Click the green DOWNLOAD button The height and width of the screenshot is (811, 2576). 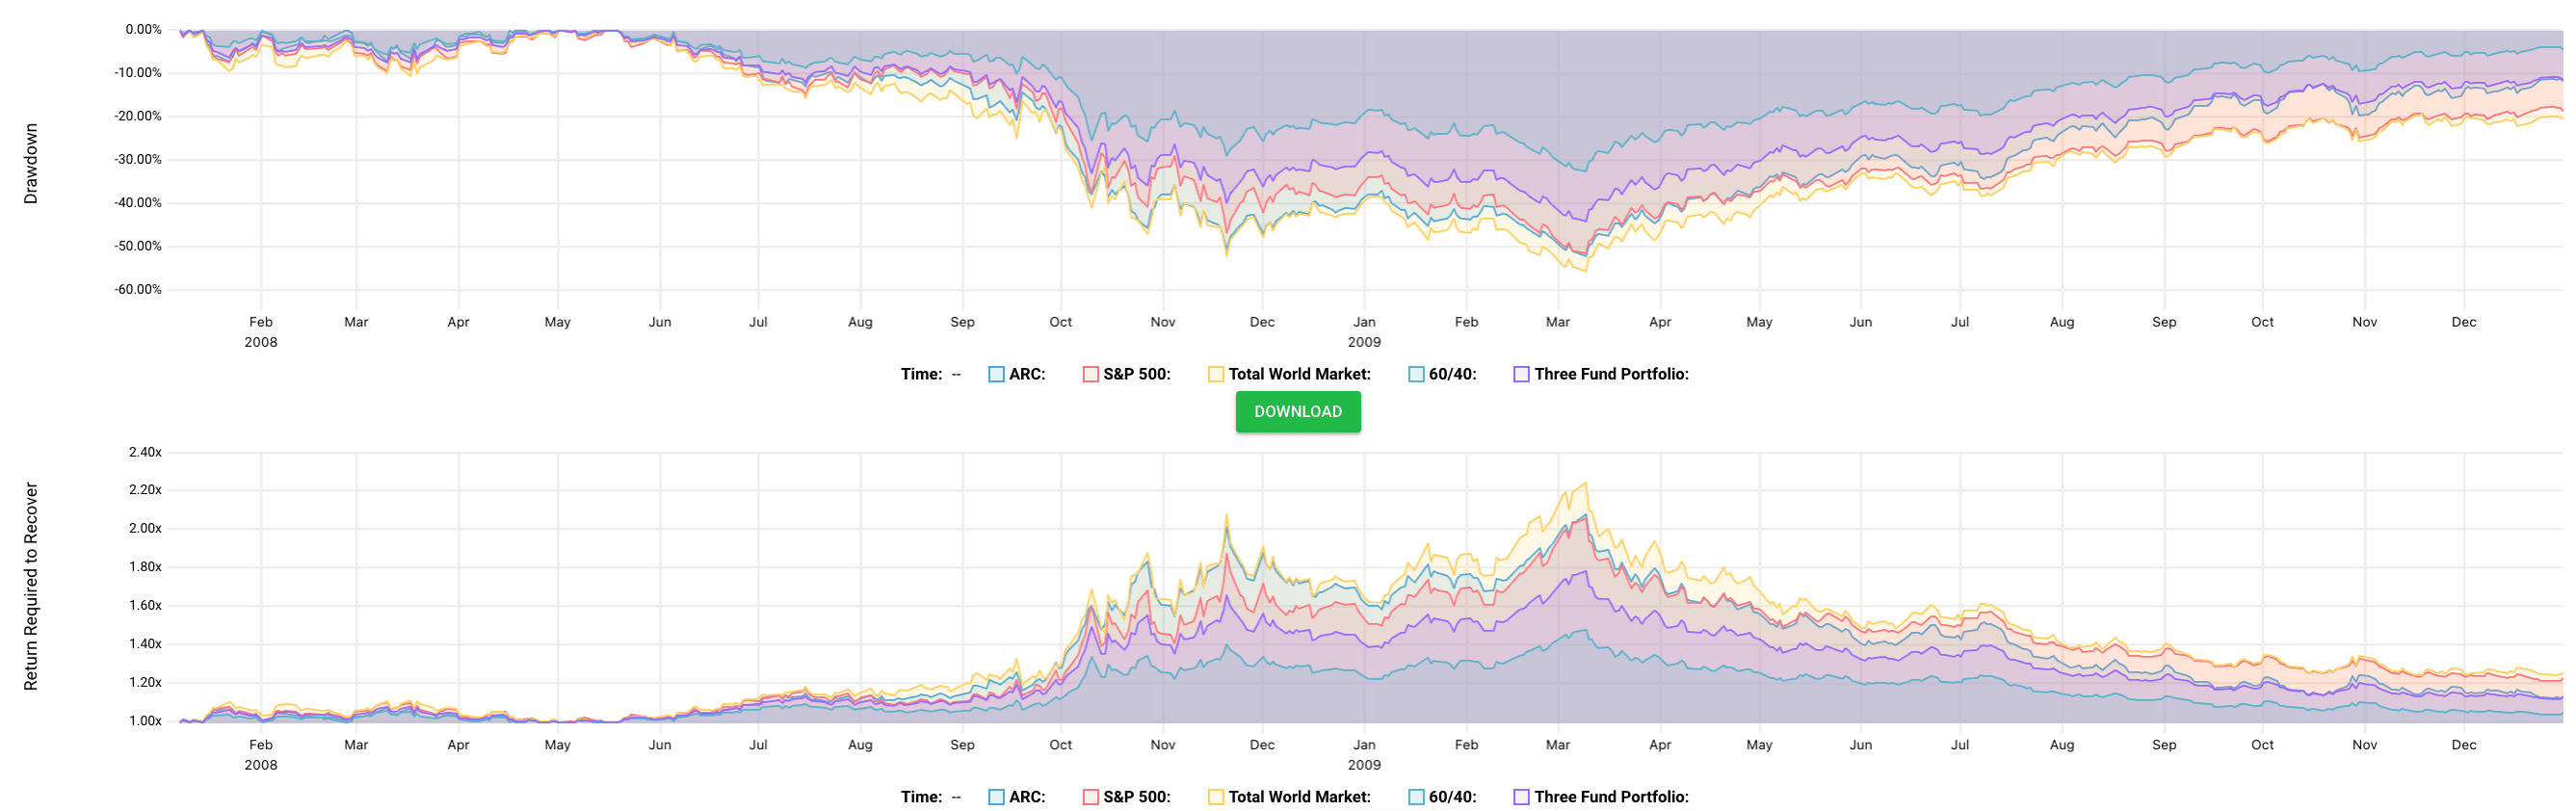coord(1298,412)
